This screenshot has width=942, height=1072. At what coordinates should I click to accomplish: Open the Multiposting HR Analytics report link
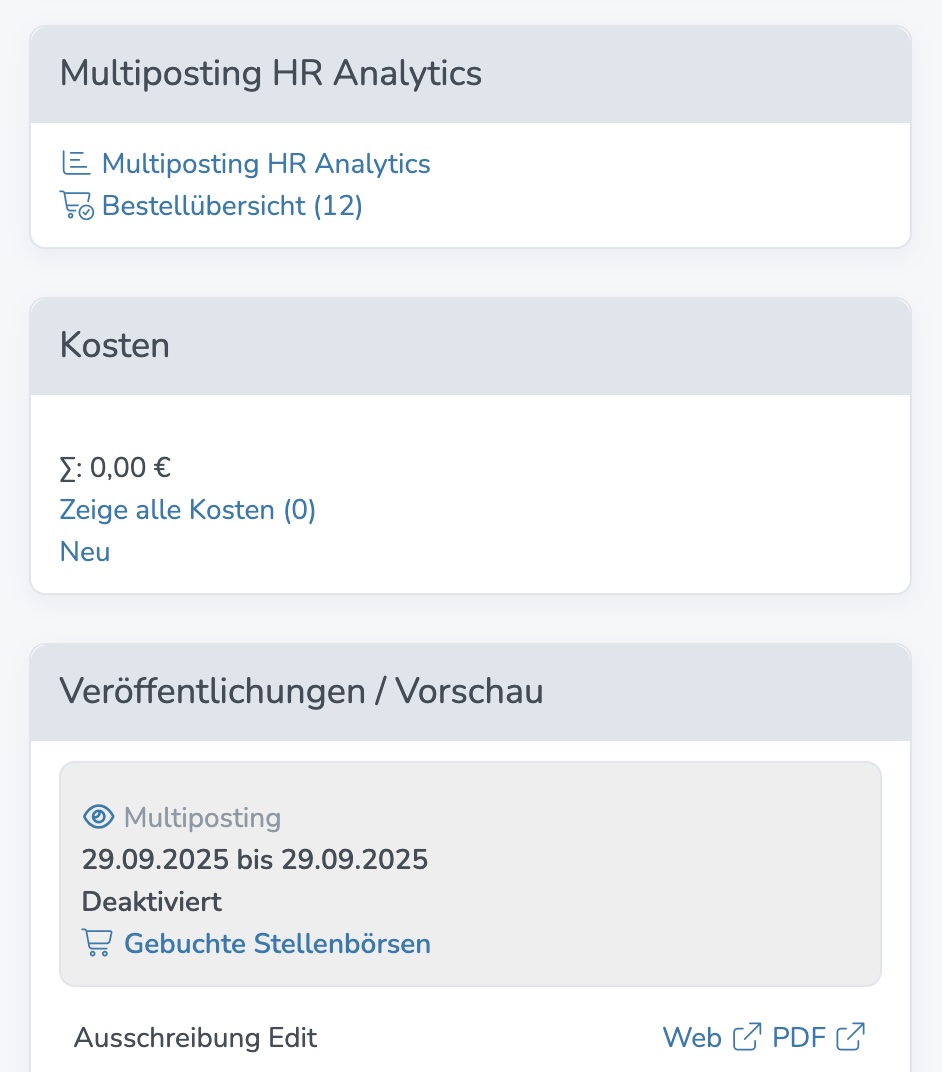click(266, 163)
